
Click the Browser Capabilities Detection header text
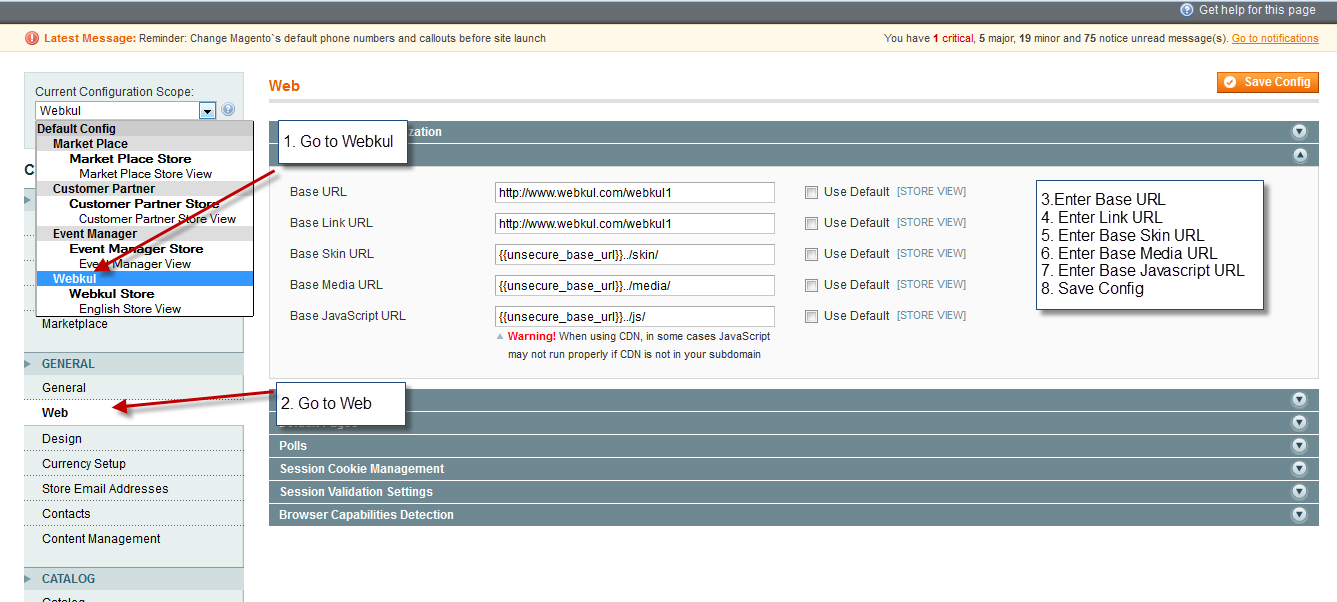(366, 515)
